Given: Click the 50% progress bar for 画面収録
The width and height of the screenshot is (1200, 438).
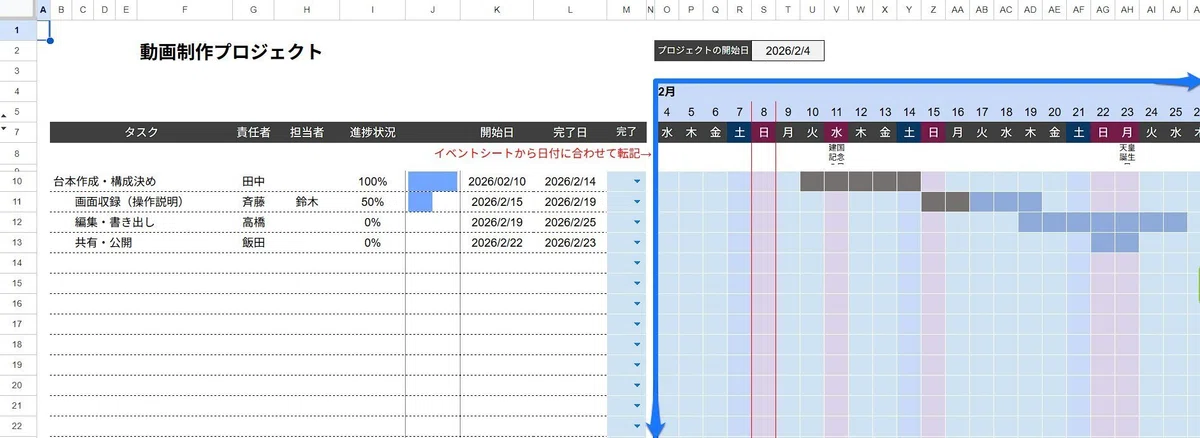Looking at the screenshot, I should 420,202.
